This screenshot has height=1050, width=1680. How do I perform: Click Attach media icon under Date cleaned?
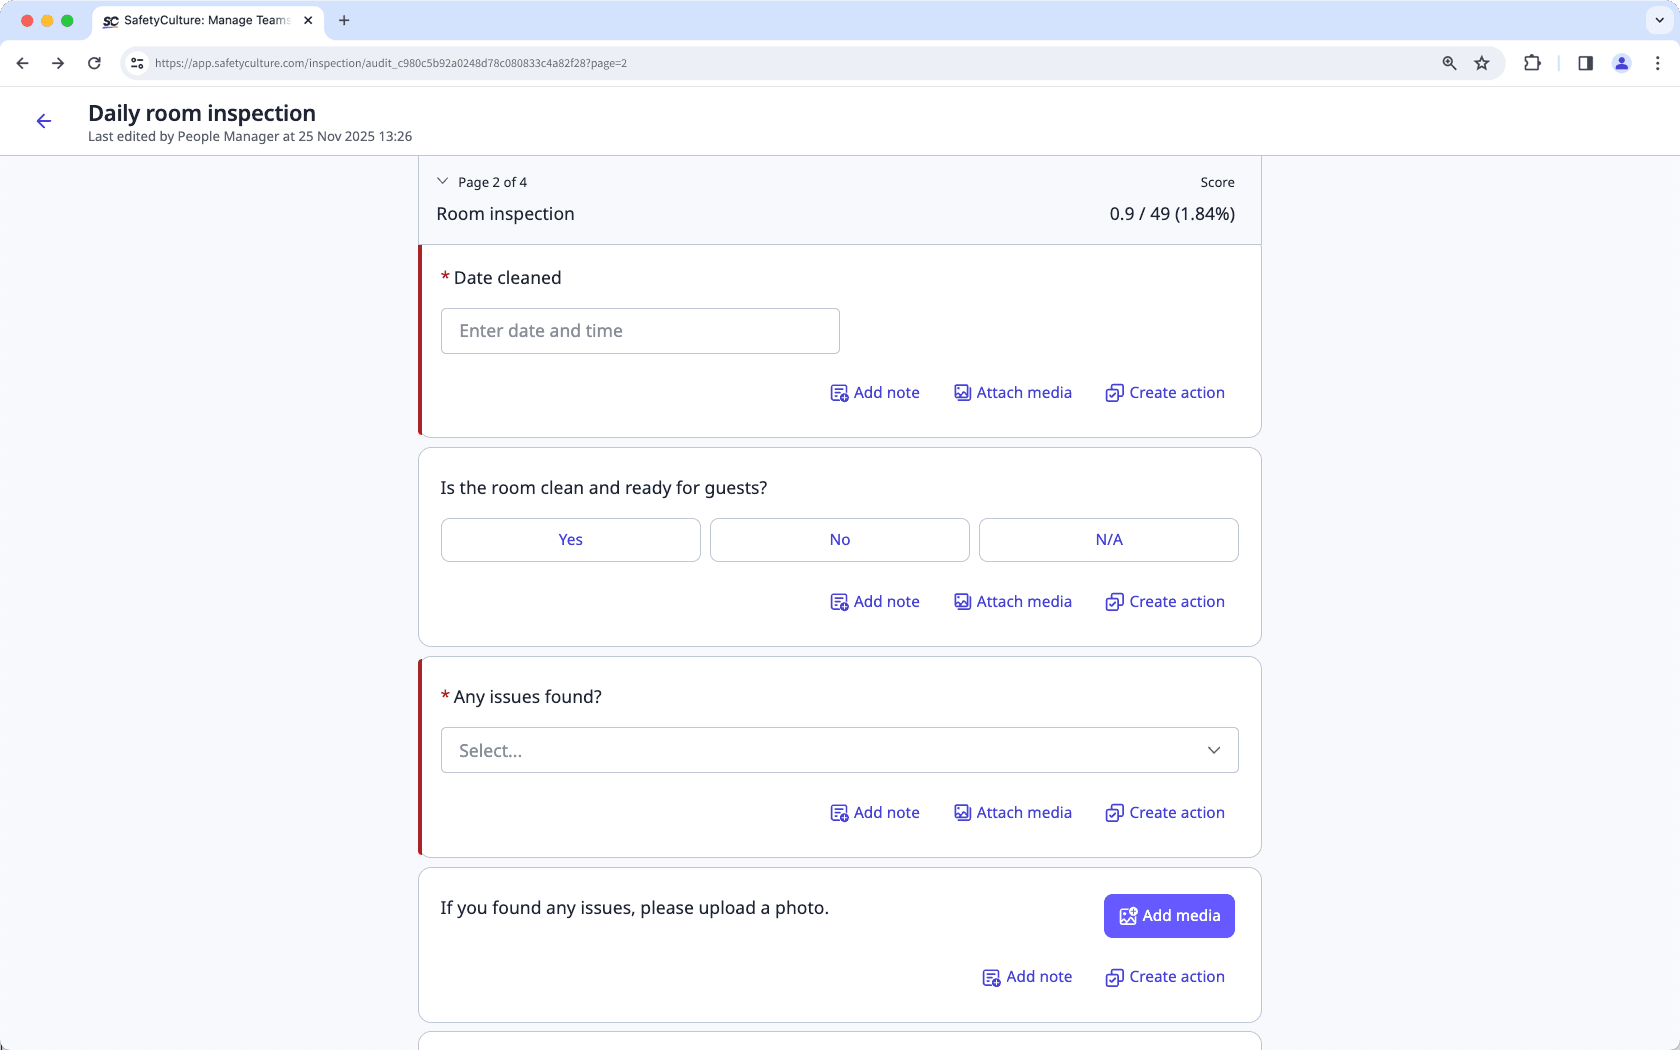962,393
